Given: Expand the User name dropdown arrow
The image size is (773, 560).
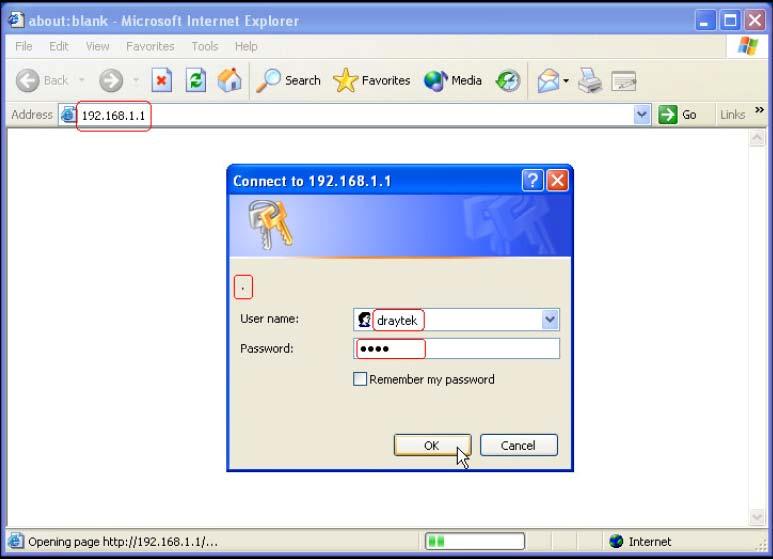Looking at the screenshot, I should coord(549,320).
